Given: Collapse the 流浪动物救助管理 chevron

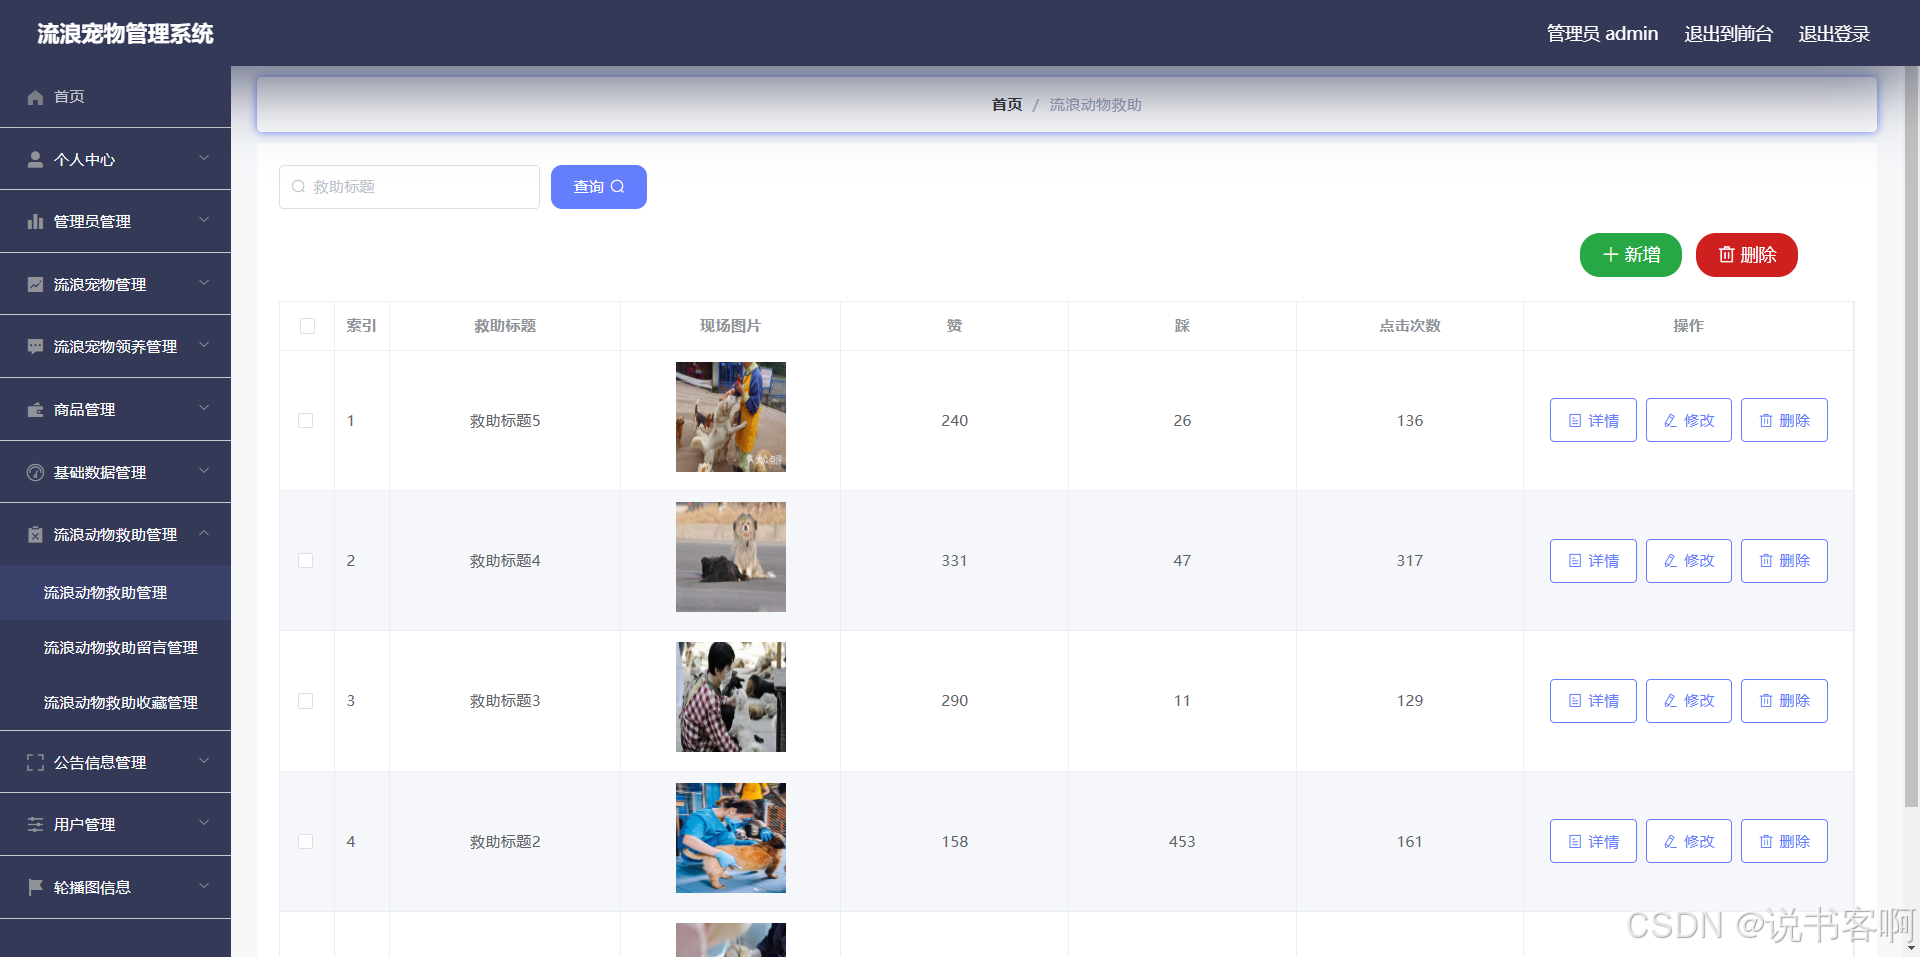Looking at the screenshot, I should pos(204,533).
